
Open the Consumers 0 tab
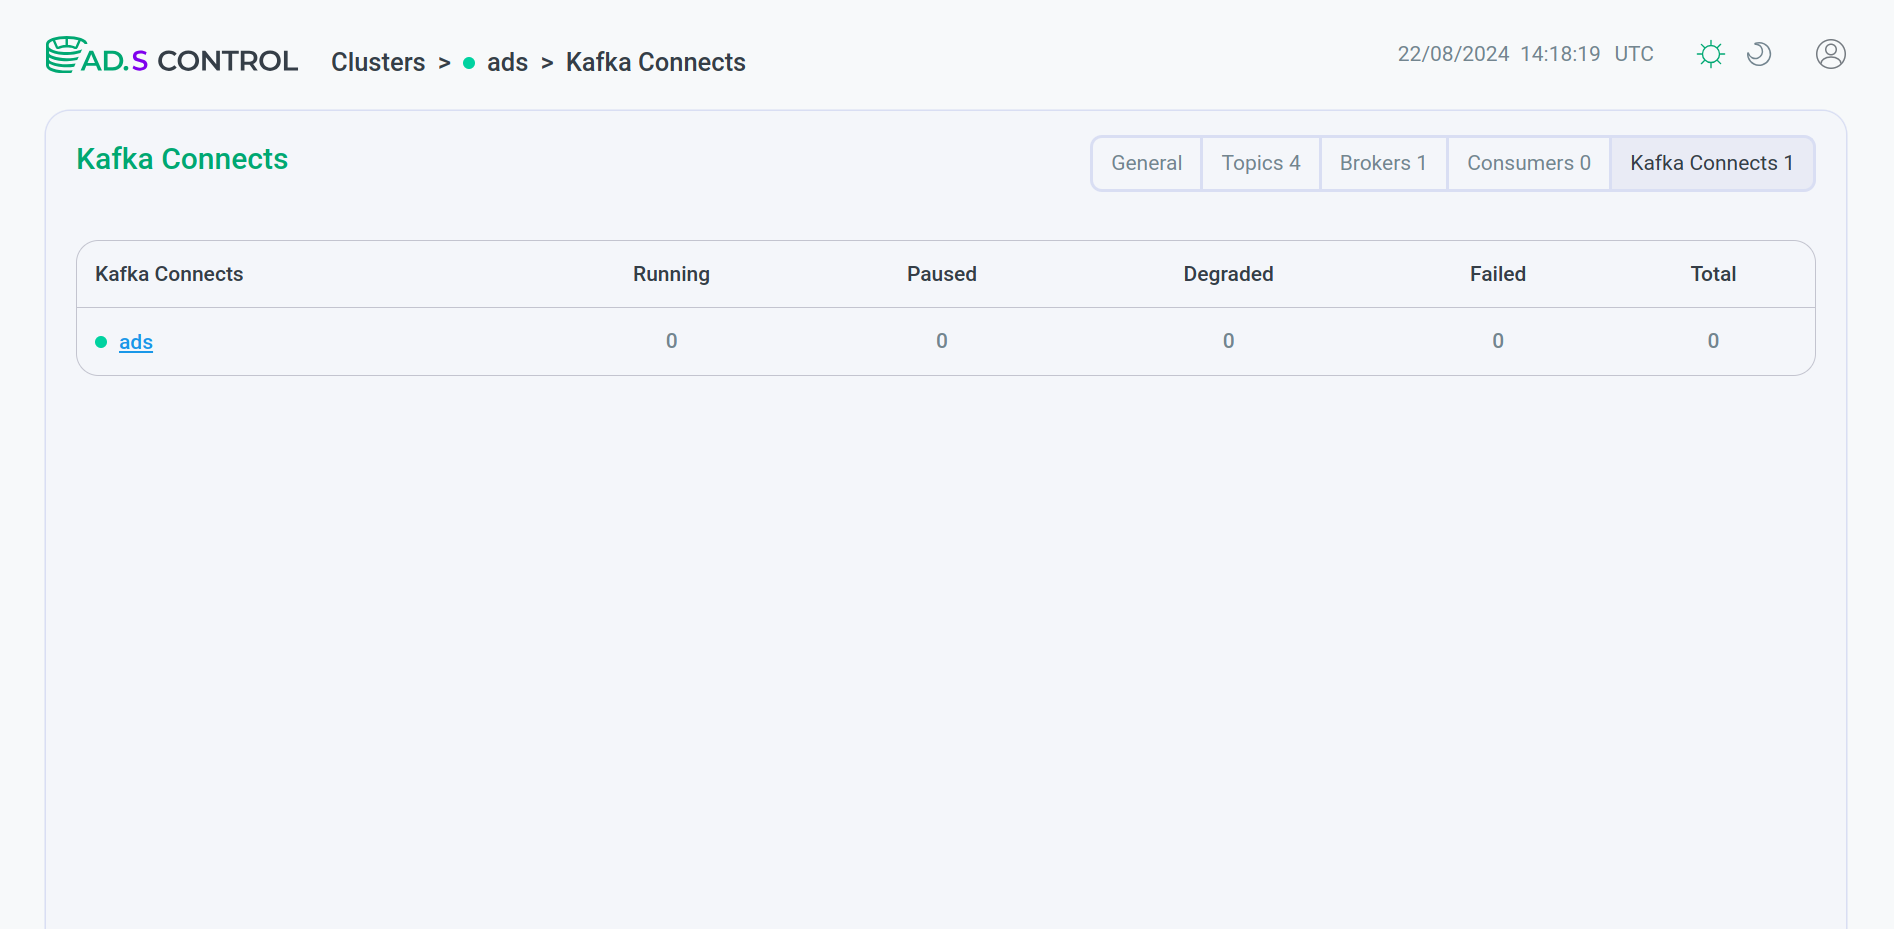(x=1529, y=163)
